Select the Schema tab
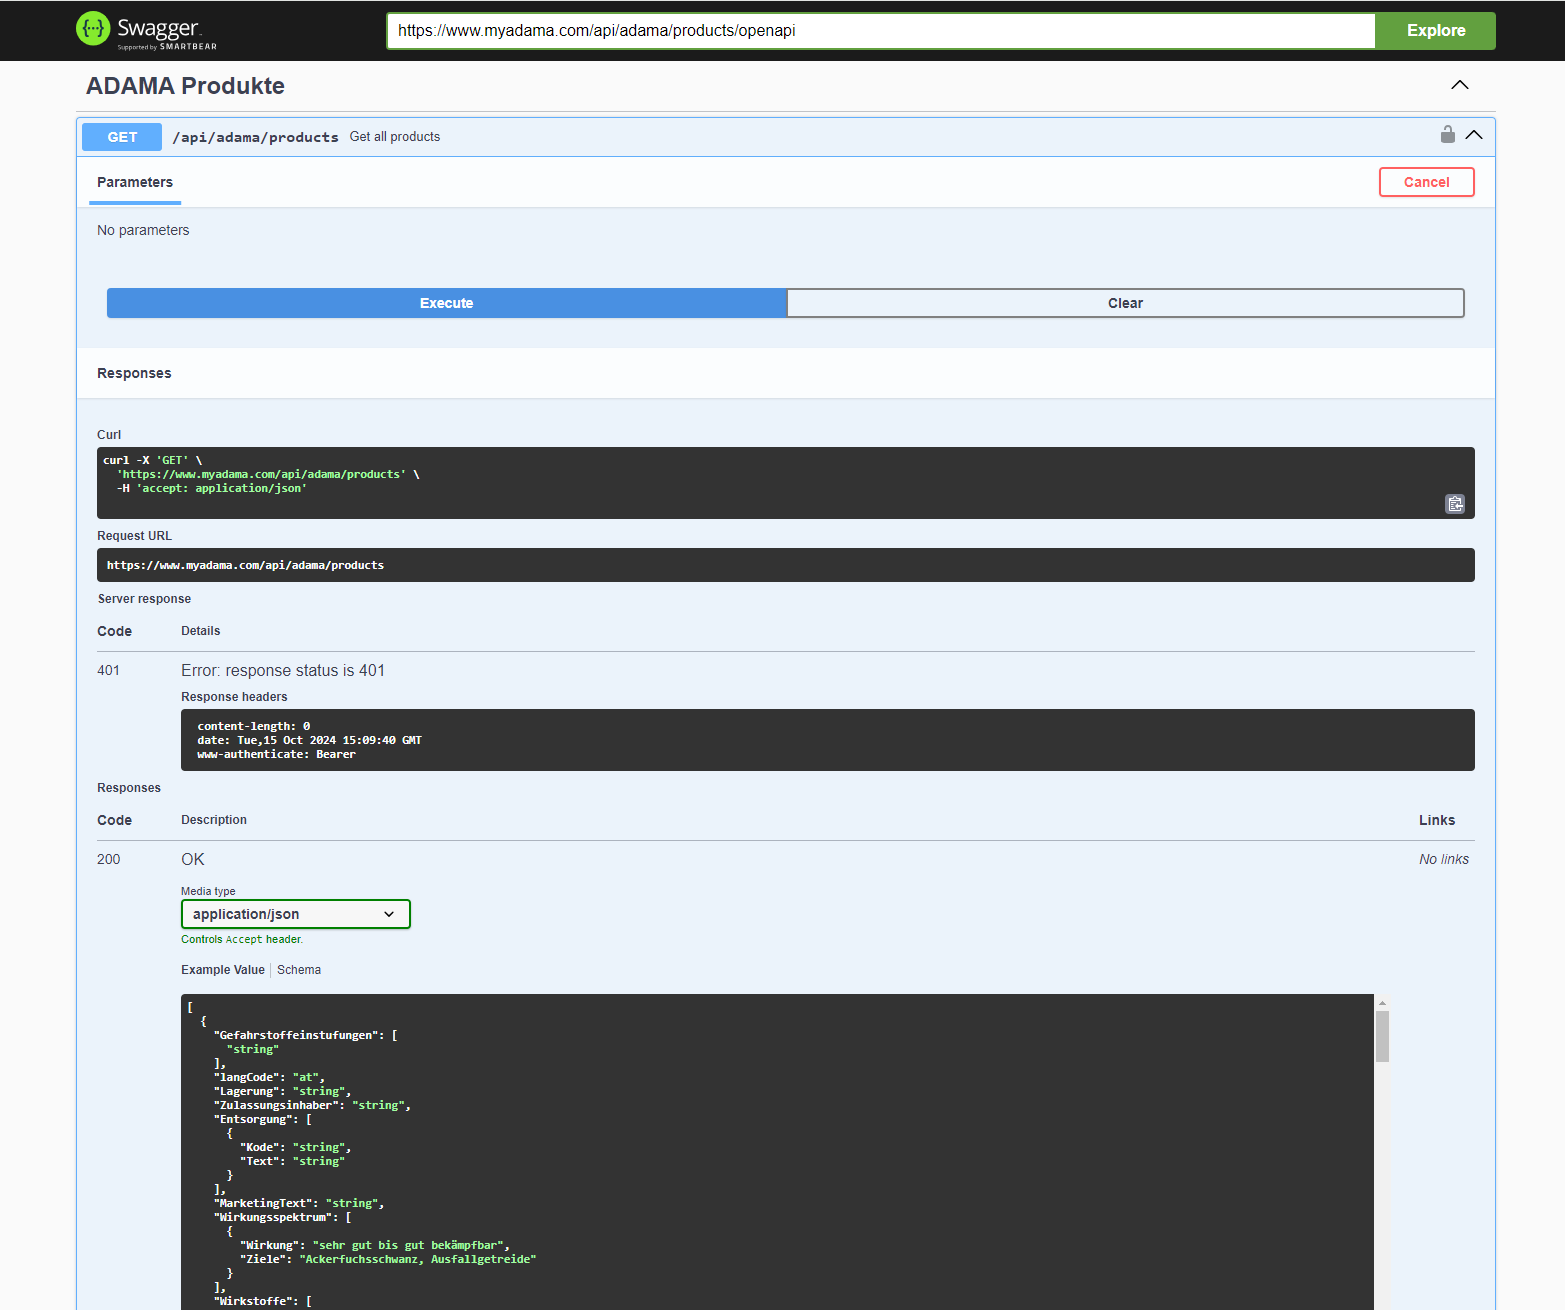The height and width of the screenshot is (1310, 1565). 299,970
